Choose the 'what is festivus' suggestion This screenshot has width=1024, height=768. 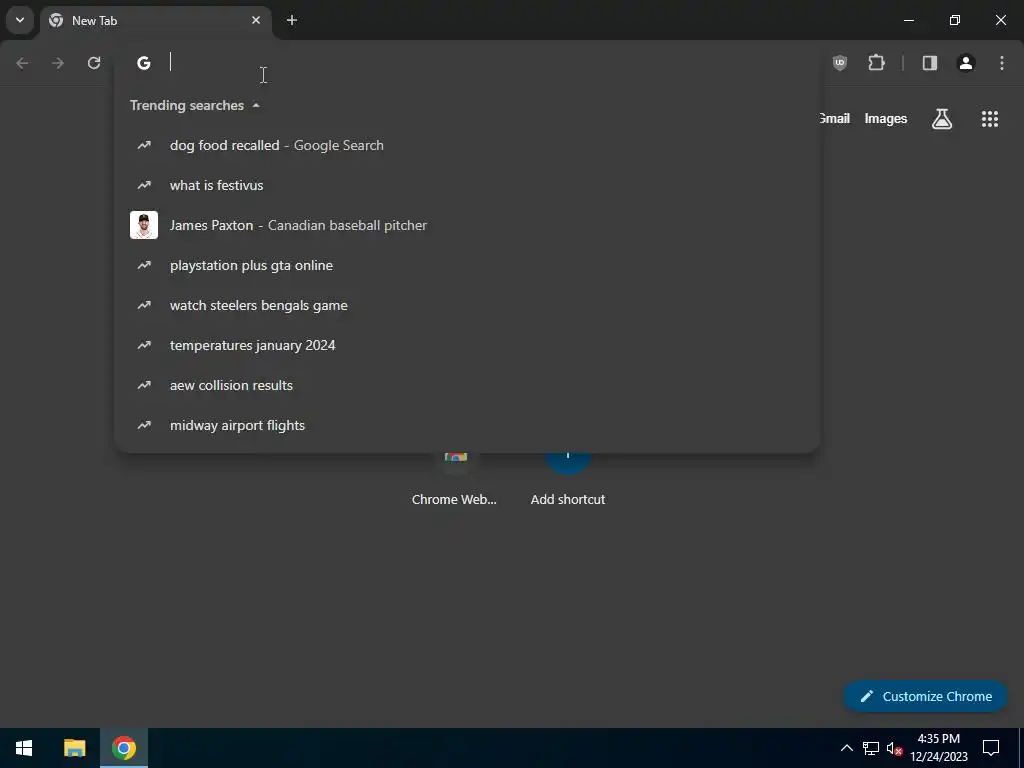[467, 185]
